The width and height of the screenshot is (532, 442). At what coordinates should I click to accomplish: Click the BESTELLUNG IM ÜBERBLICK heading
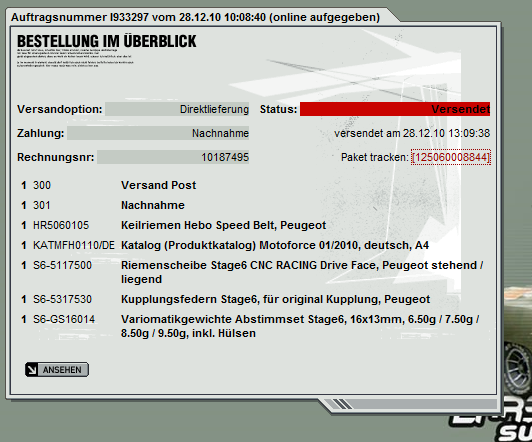click(x=107, y=41)
